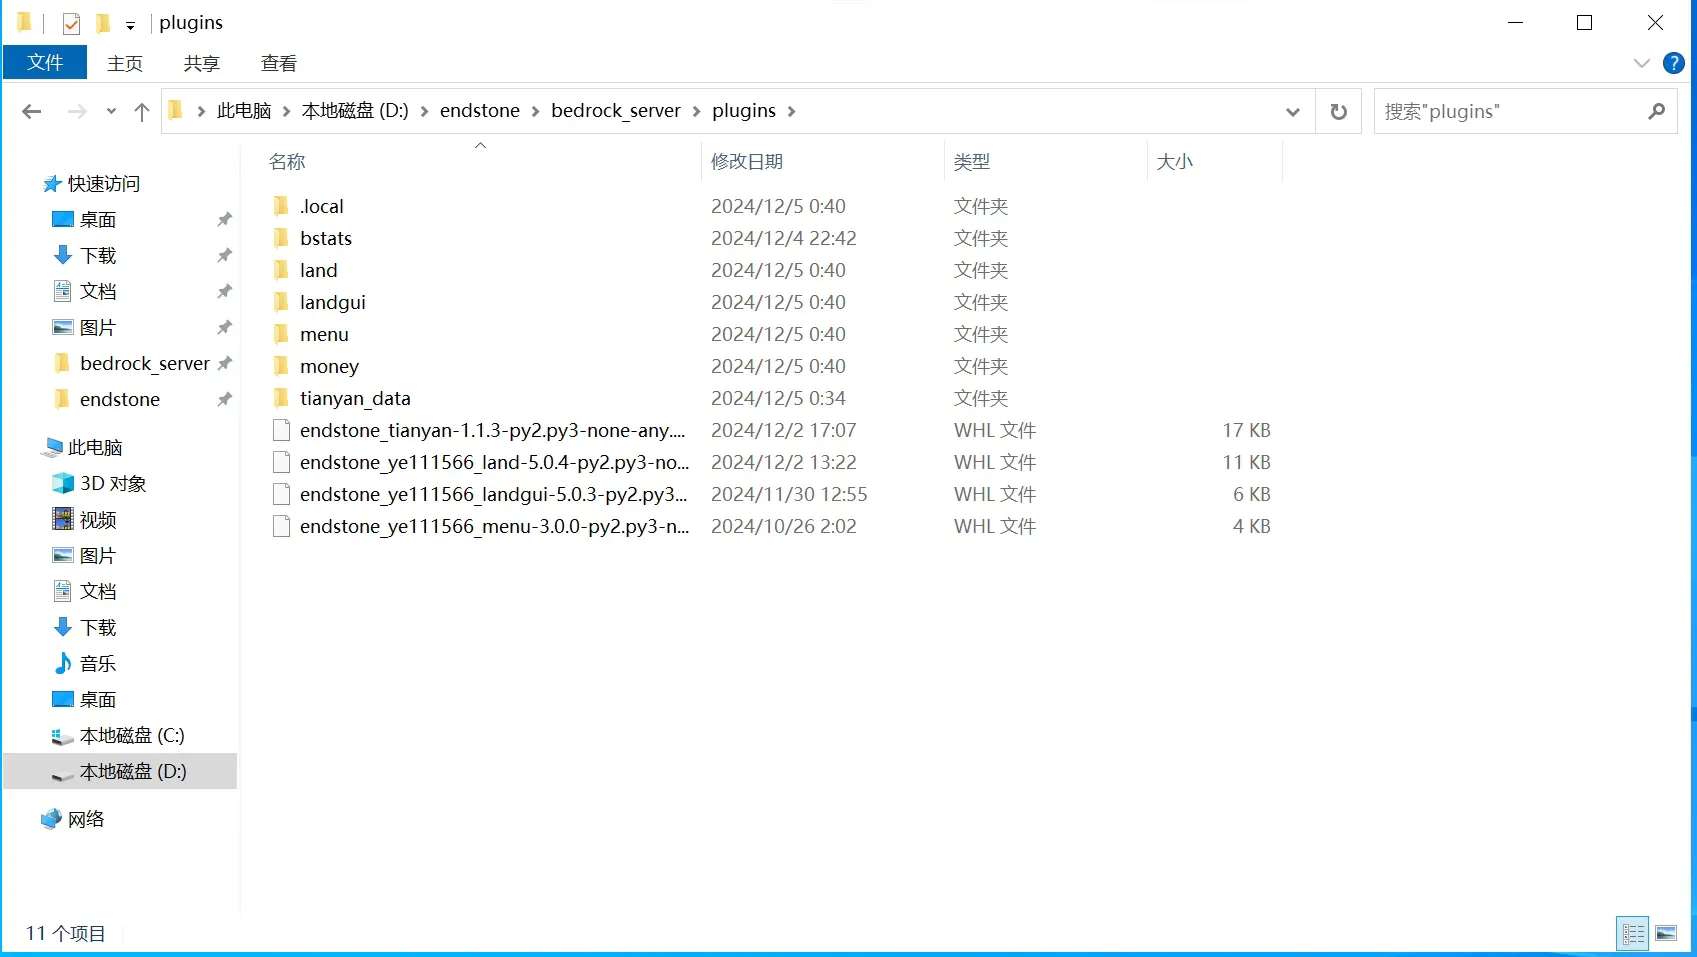Customize Quick Access Toolbar dropdown
The width and height of the screenshot is (1697, 957).
130,25
